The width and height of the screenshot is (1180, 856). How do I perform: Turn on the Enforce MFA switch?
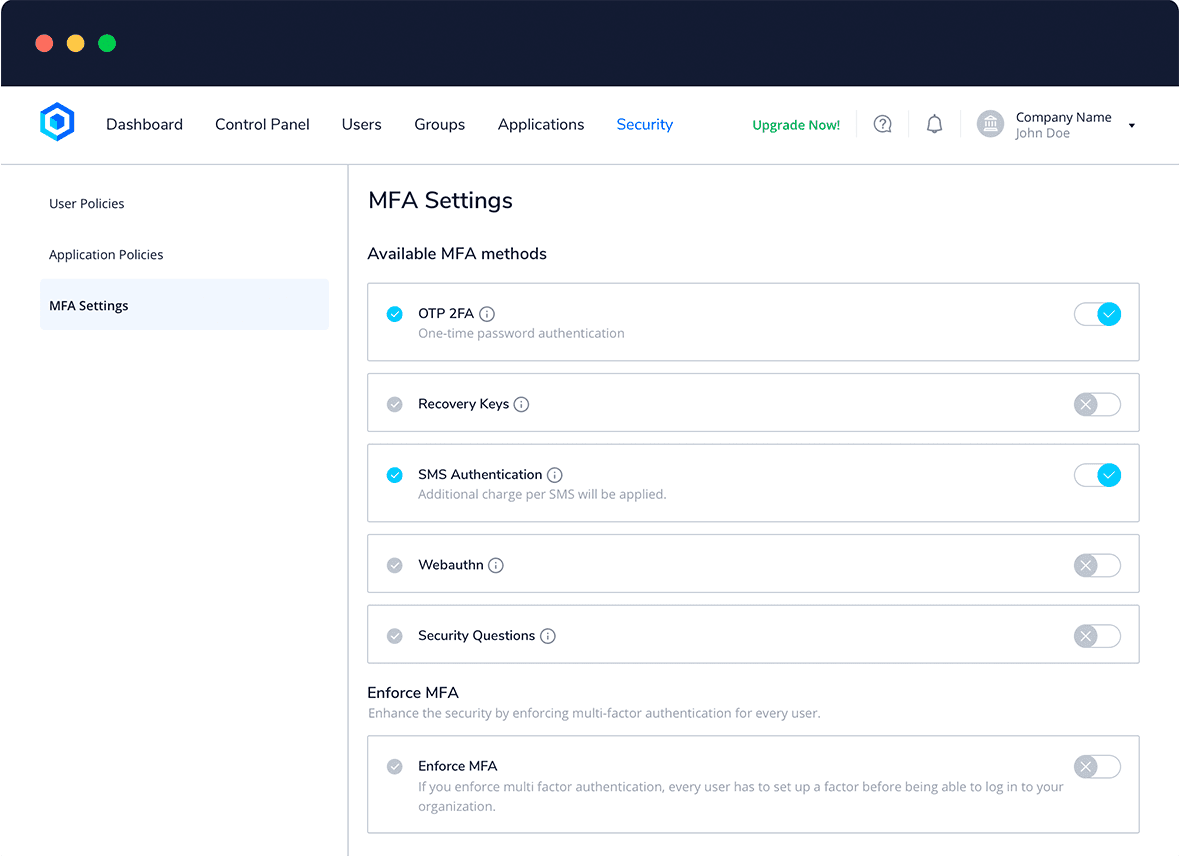1097,767
